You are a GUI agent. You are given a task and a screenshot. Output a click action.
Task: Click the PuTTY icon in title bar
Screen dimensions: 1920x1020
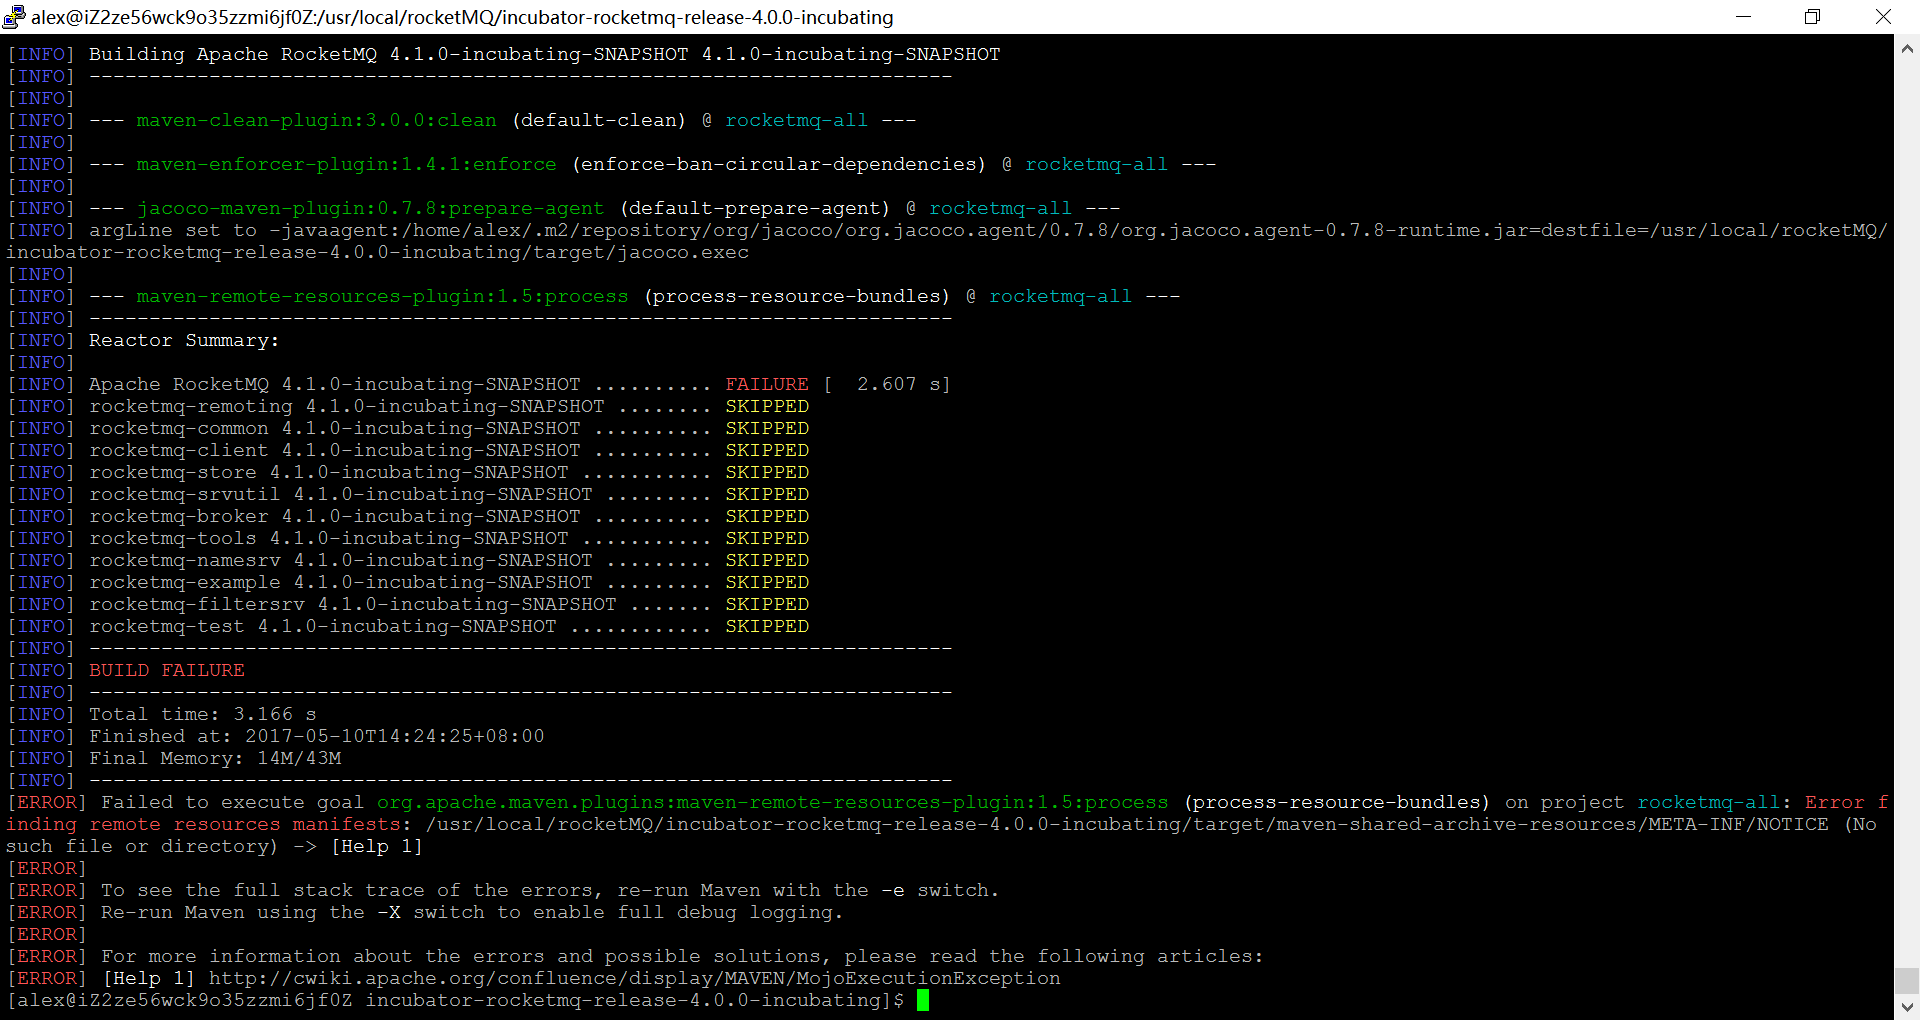14,16
